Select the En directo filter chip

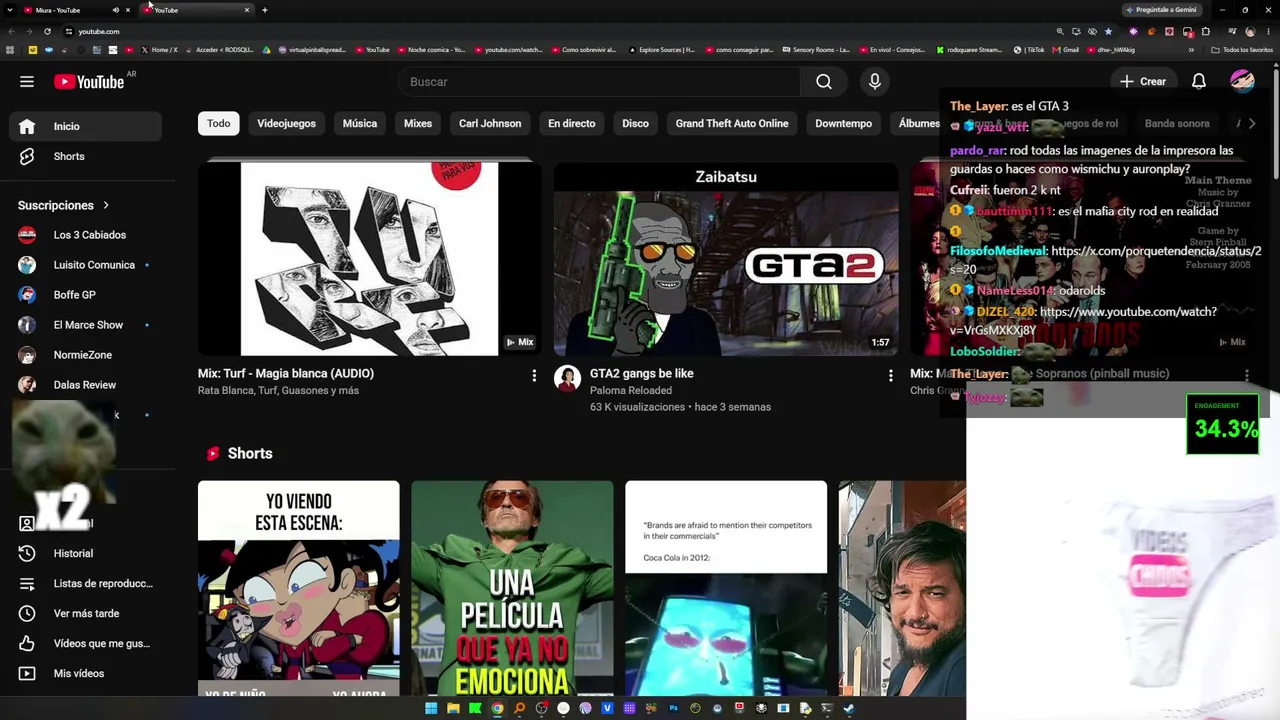[x=572, y=123]
